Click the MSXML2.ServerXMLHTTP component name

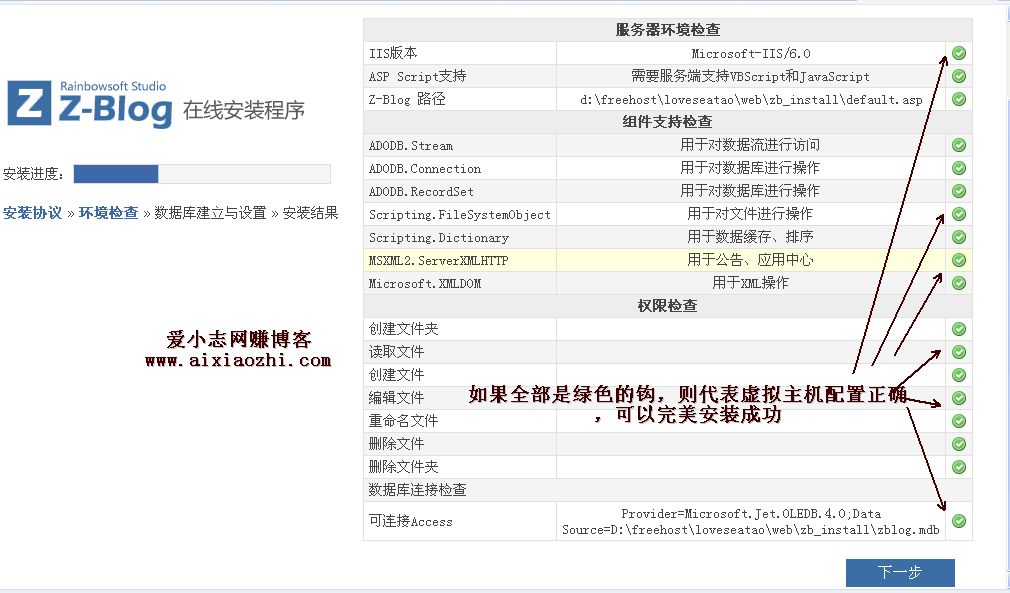click(x=439, y=261)
